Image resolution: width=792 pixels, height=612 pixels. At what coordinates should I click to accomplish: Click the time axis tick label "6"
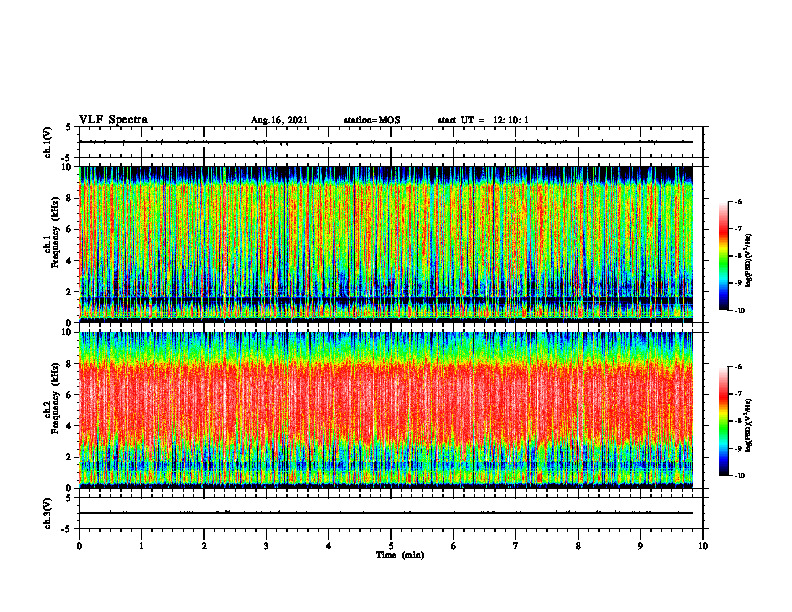click(x=454, y=546)
